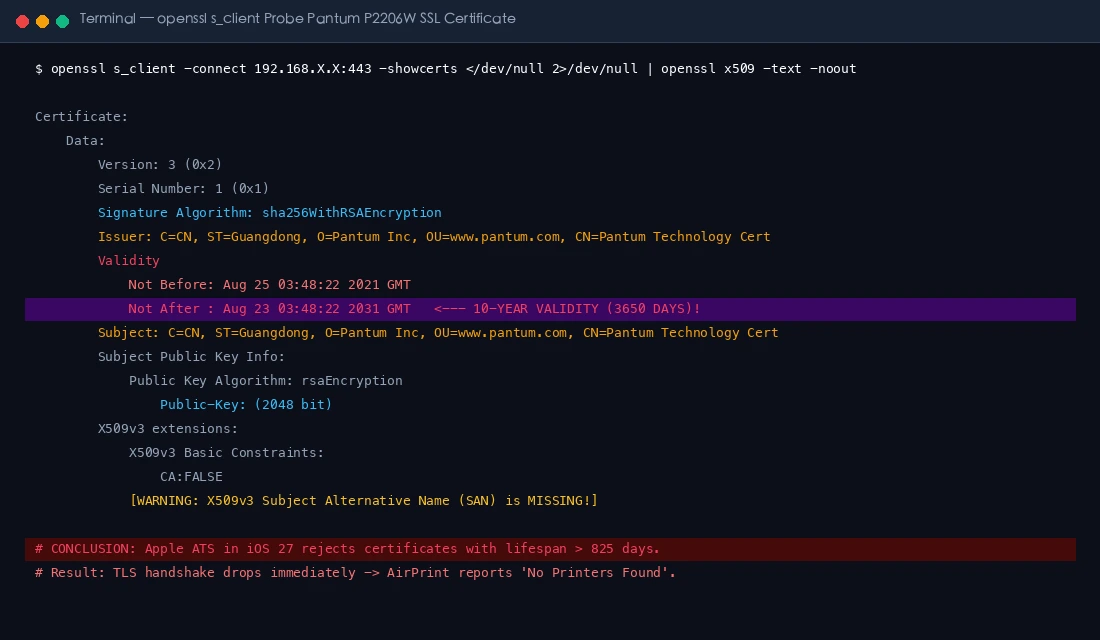Screen dimensions: 1100x640
Task: Click the red 'Validity' heading
Action: pyautogui.click(x=128, y=260)
